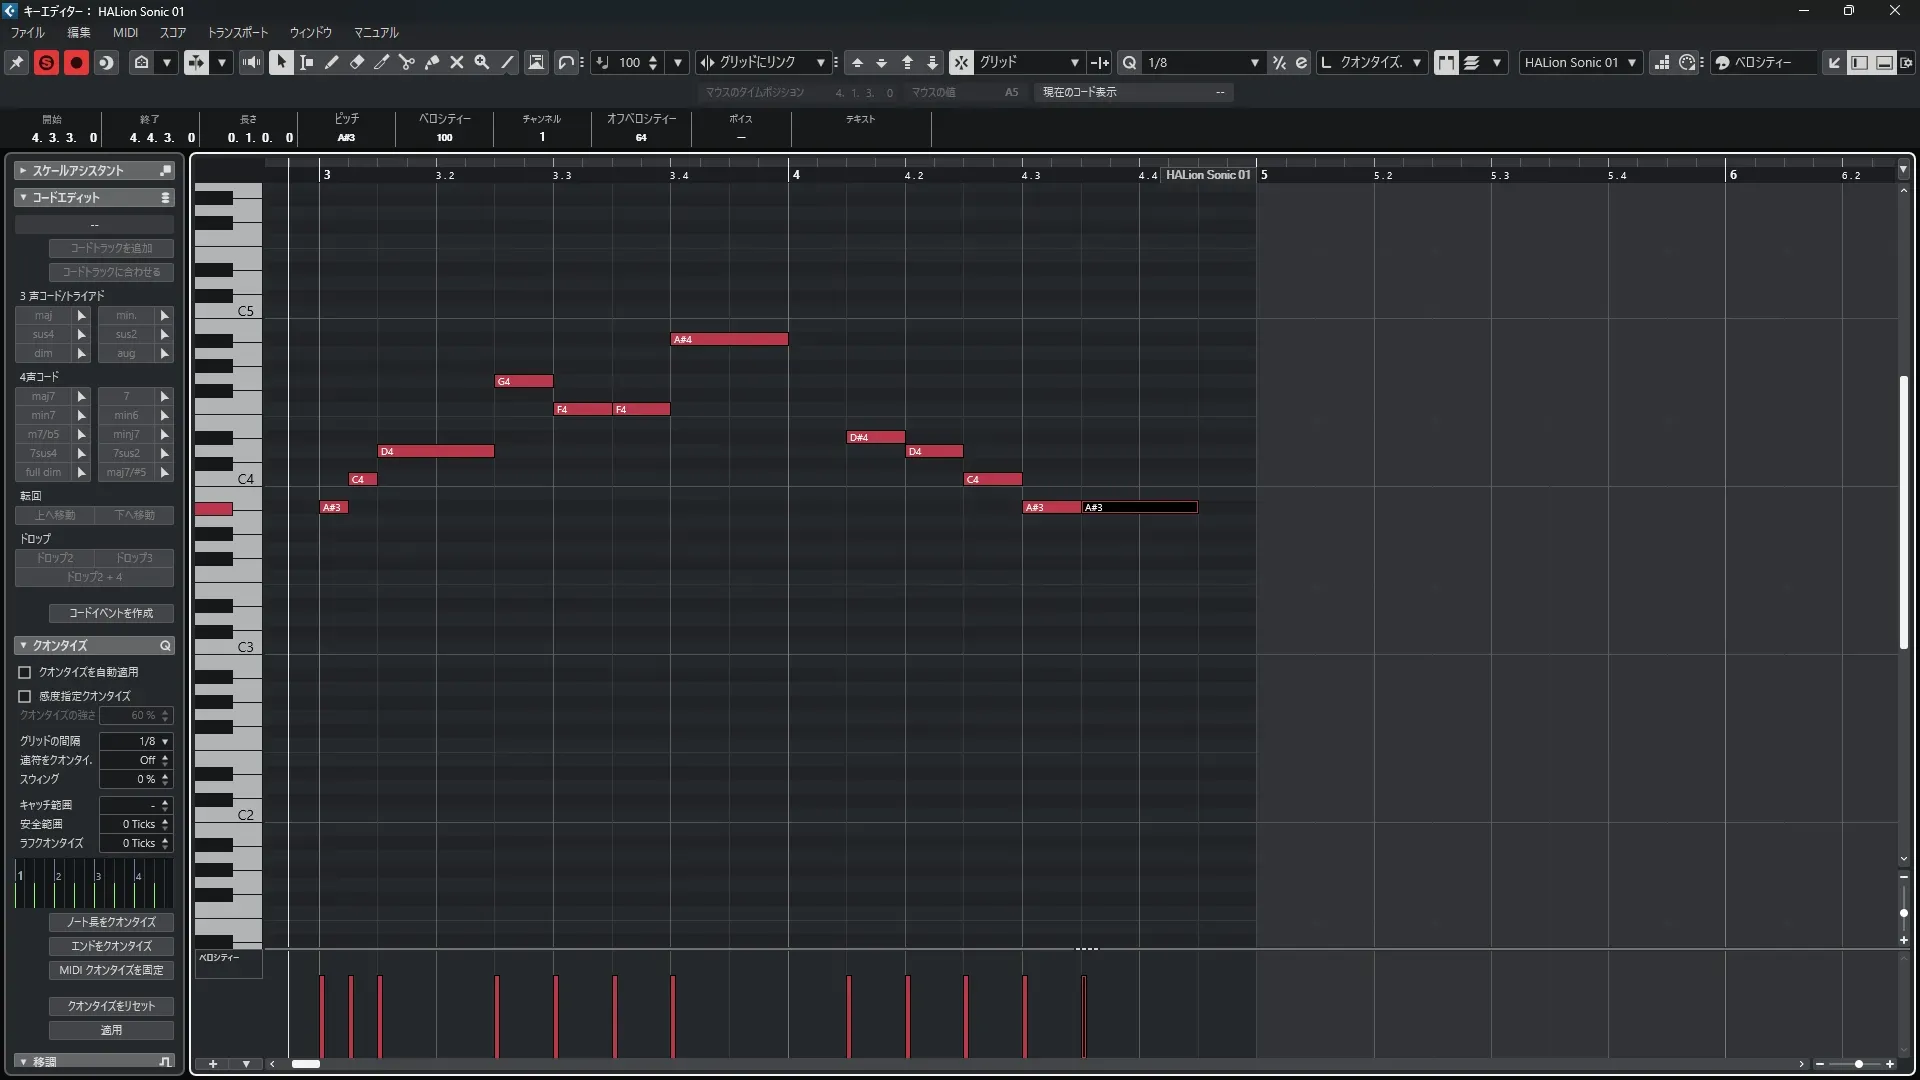1920x1080 pixels.
Task: Toggle the Snap on/off button
Action: (x=961, y=62)
